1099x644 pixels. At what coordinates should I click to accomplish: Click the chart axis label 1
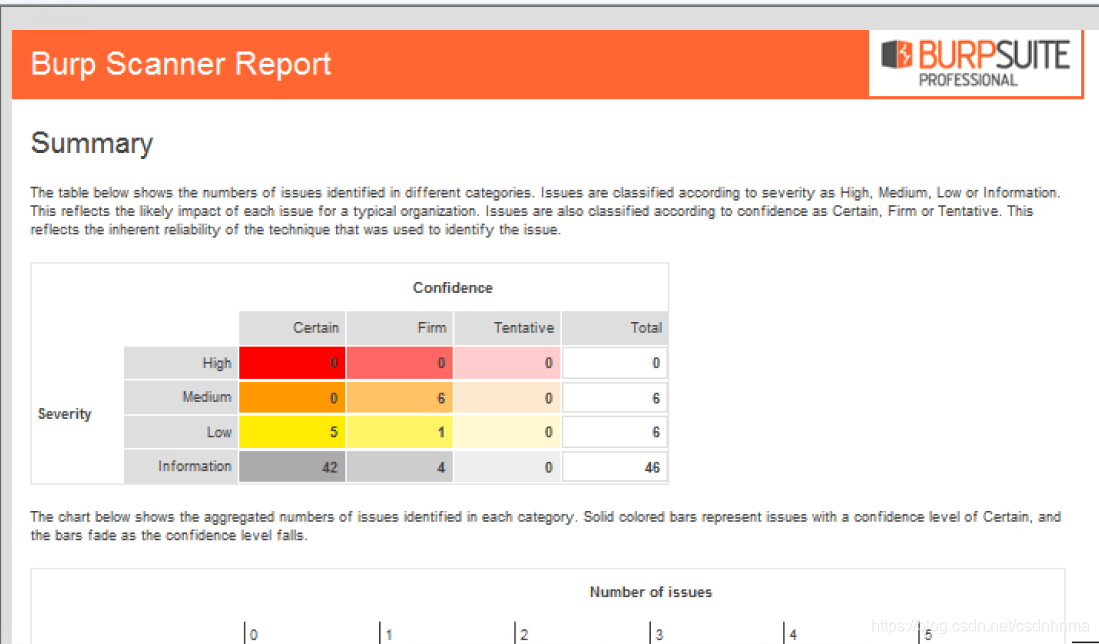[x=389, y=635]
